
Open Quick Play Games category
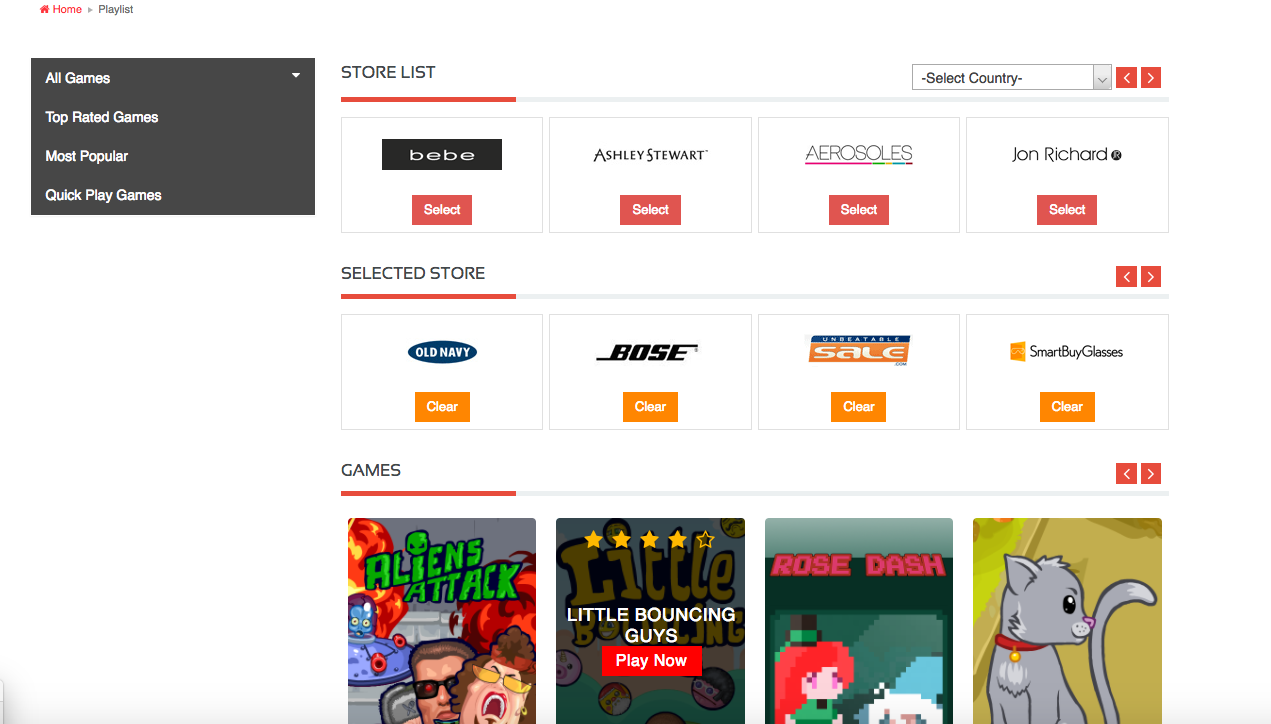click(x=104, y=195)
